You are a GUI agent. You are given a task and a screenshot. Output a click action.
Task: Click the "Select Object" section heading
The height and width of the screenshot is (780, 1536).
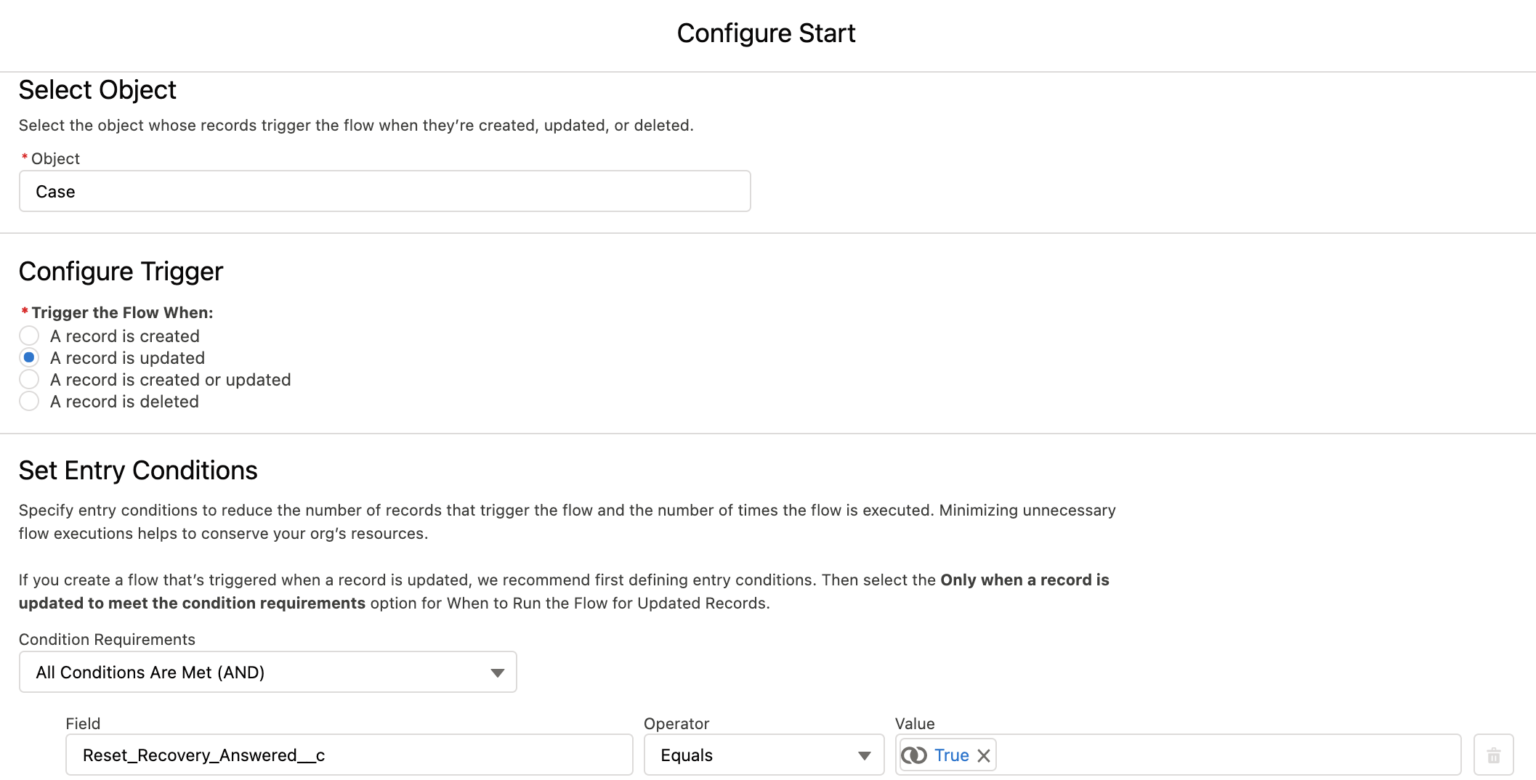pos(97,90)
